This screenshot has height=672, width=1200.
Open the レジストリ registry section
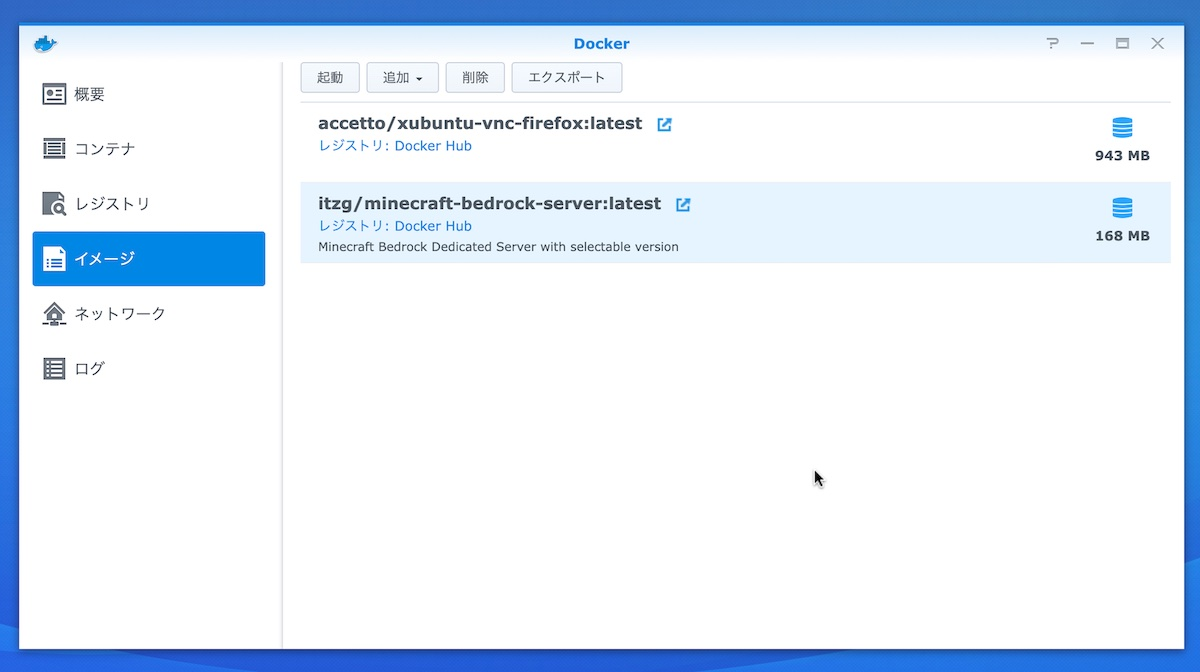tap(149, 204)
